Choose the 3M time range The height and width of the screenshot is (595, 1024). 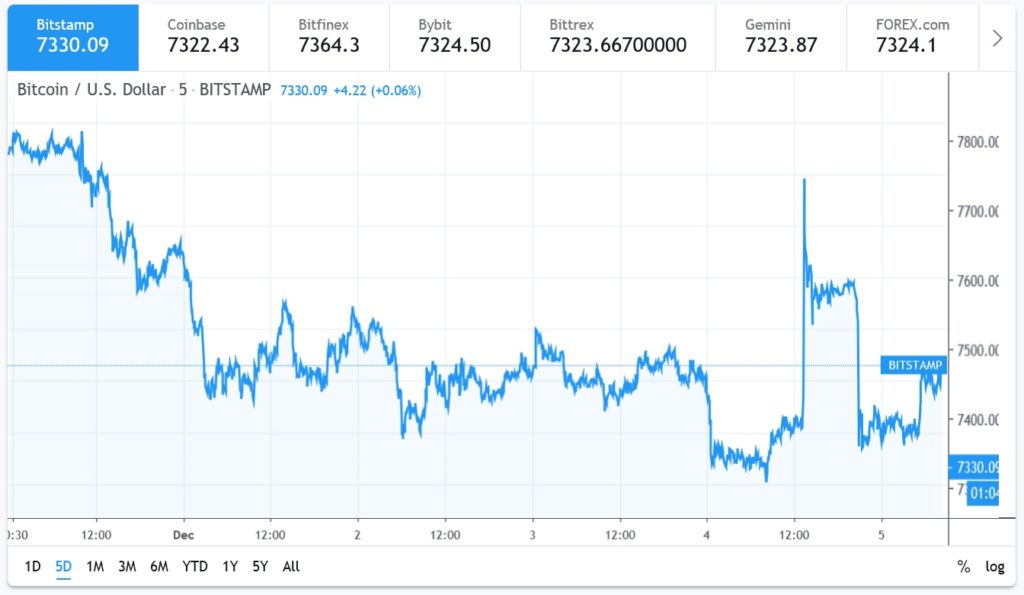click(x=127, y=567)
